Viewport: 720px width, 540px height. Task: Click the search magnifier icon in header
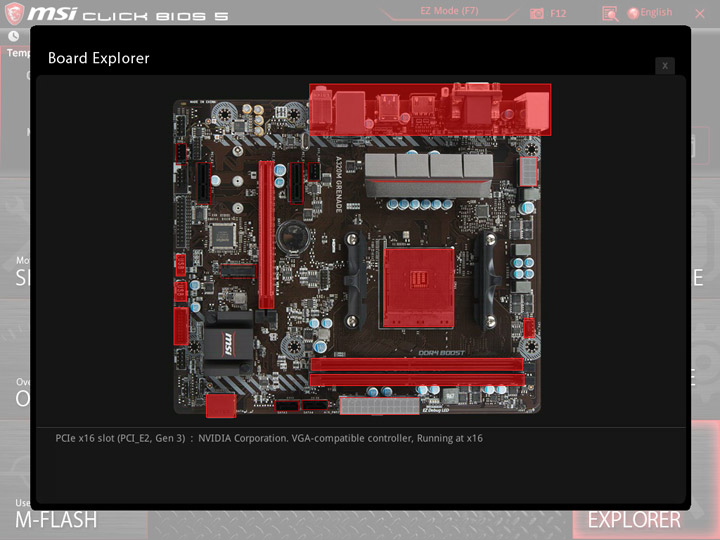click(610, 14)
